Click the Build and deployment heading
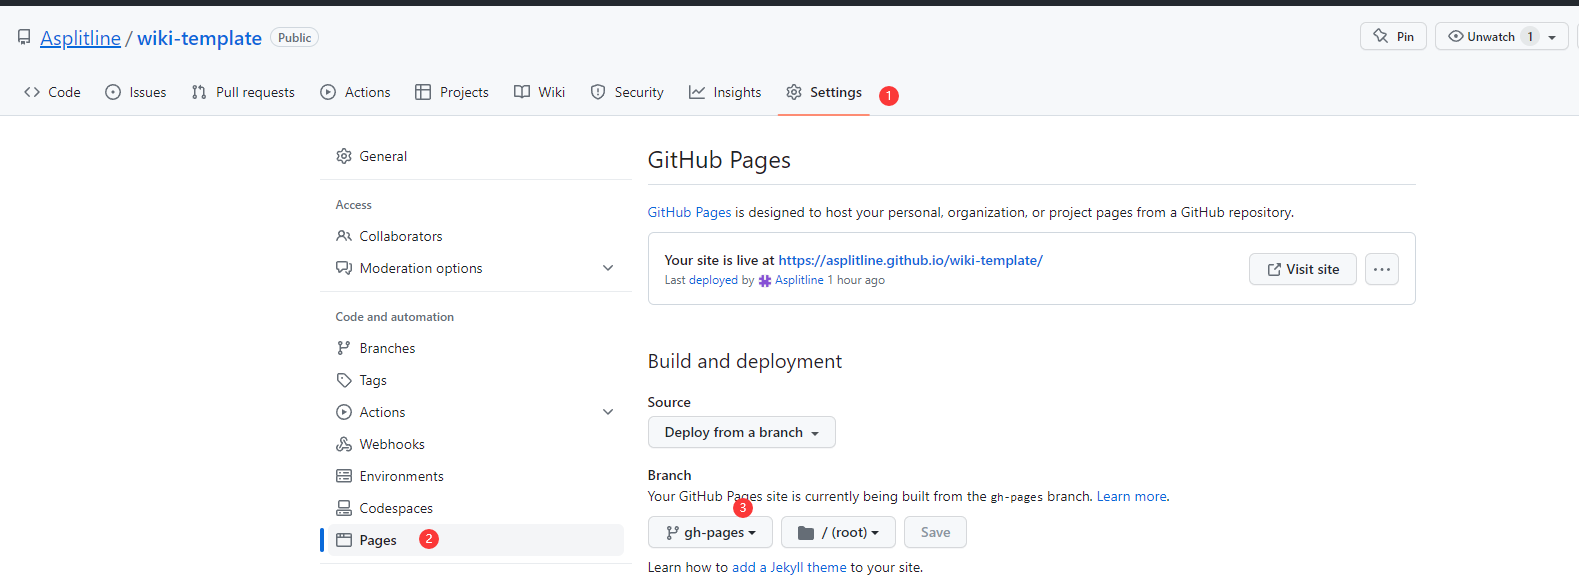This screenshot has width=1579, height=580. [x=745, y=361]
